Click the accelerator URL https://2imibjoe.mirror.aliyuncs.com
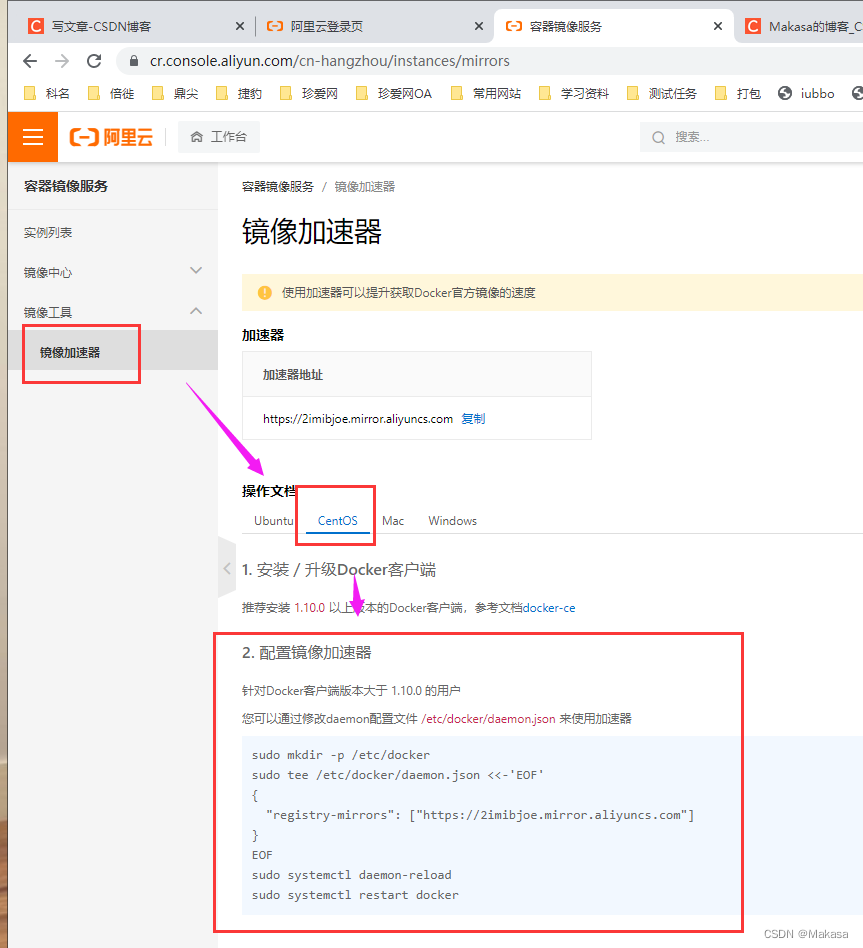 point(357,418)
